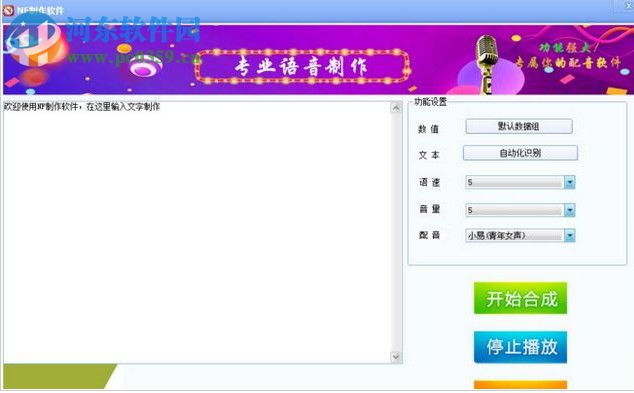Image resolution: width=634 pixels, height=393 pixels.
Task: Click inside the text input area
Action: [x=197, y=232]
